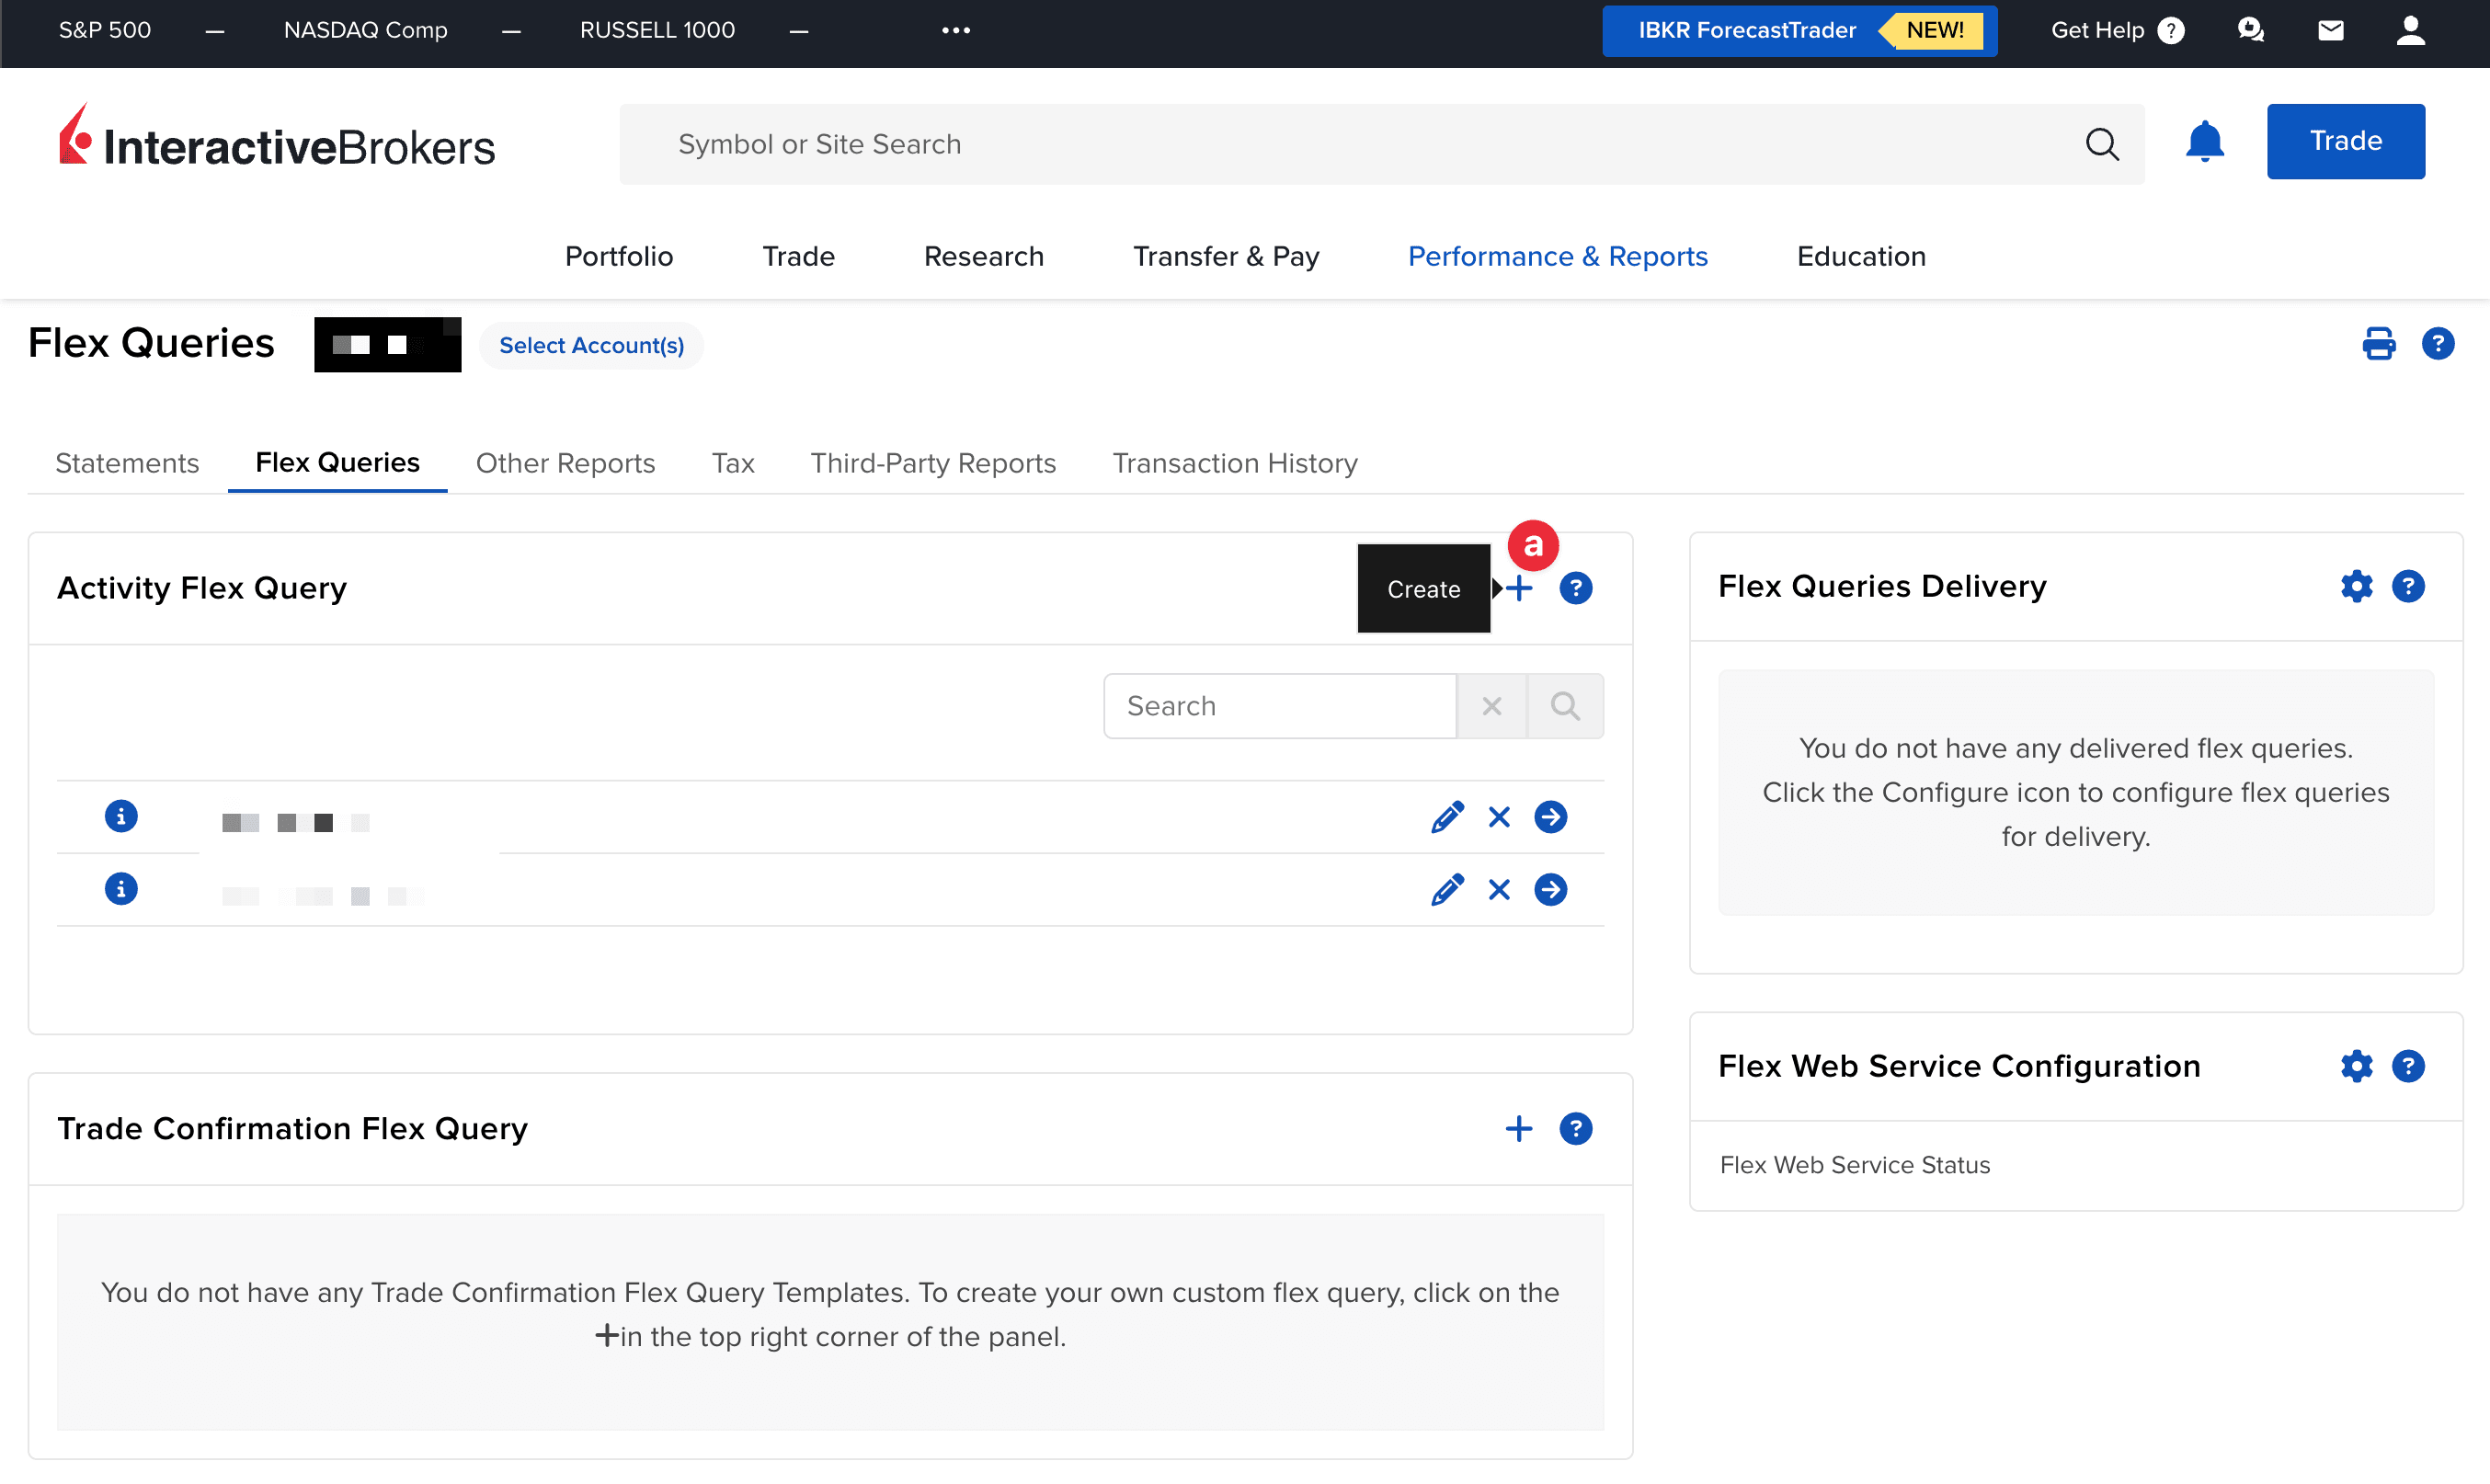Configure the Flex Web Service
Image resolution: width=2490 pixels, height=1484 pixels.
pos(2357,1066)
